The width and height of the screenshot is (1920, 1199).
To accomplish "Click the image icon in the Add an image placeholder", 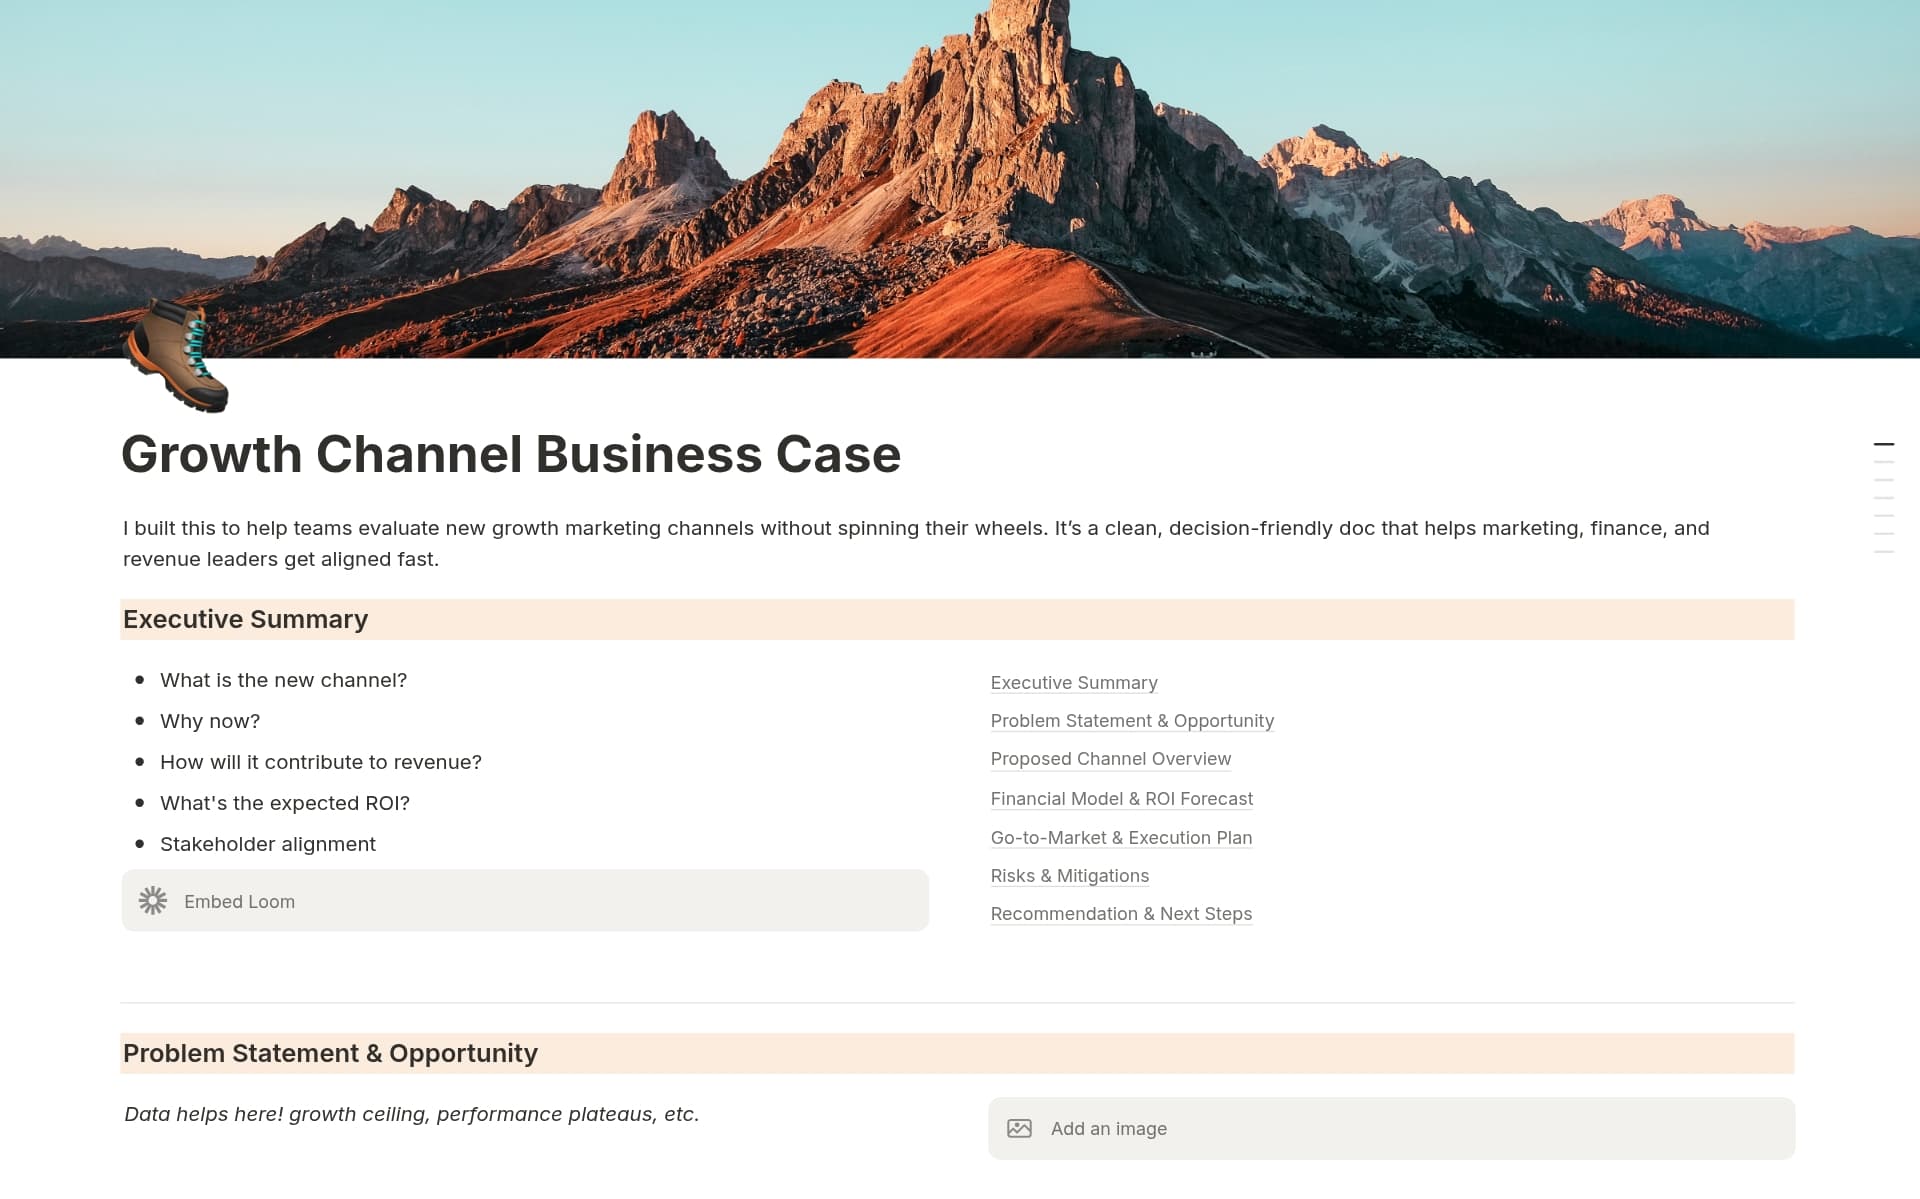I will tap(1020, 1128).
